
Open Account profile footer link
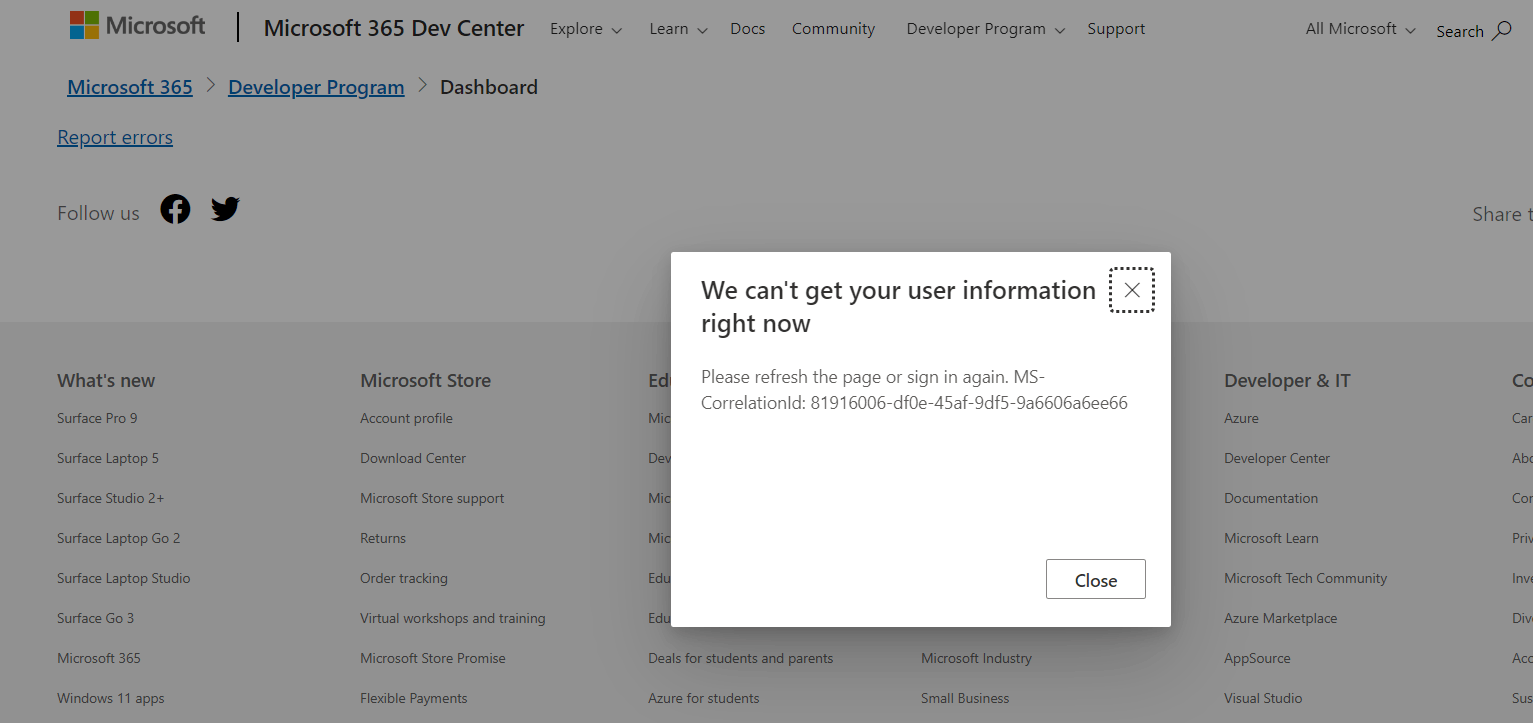click(x=407, y=418)
